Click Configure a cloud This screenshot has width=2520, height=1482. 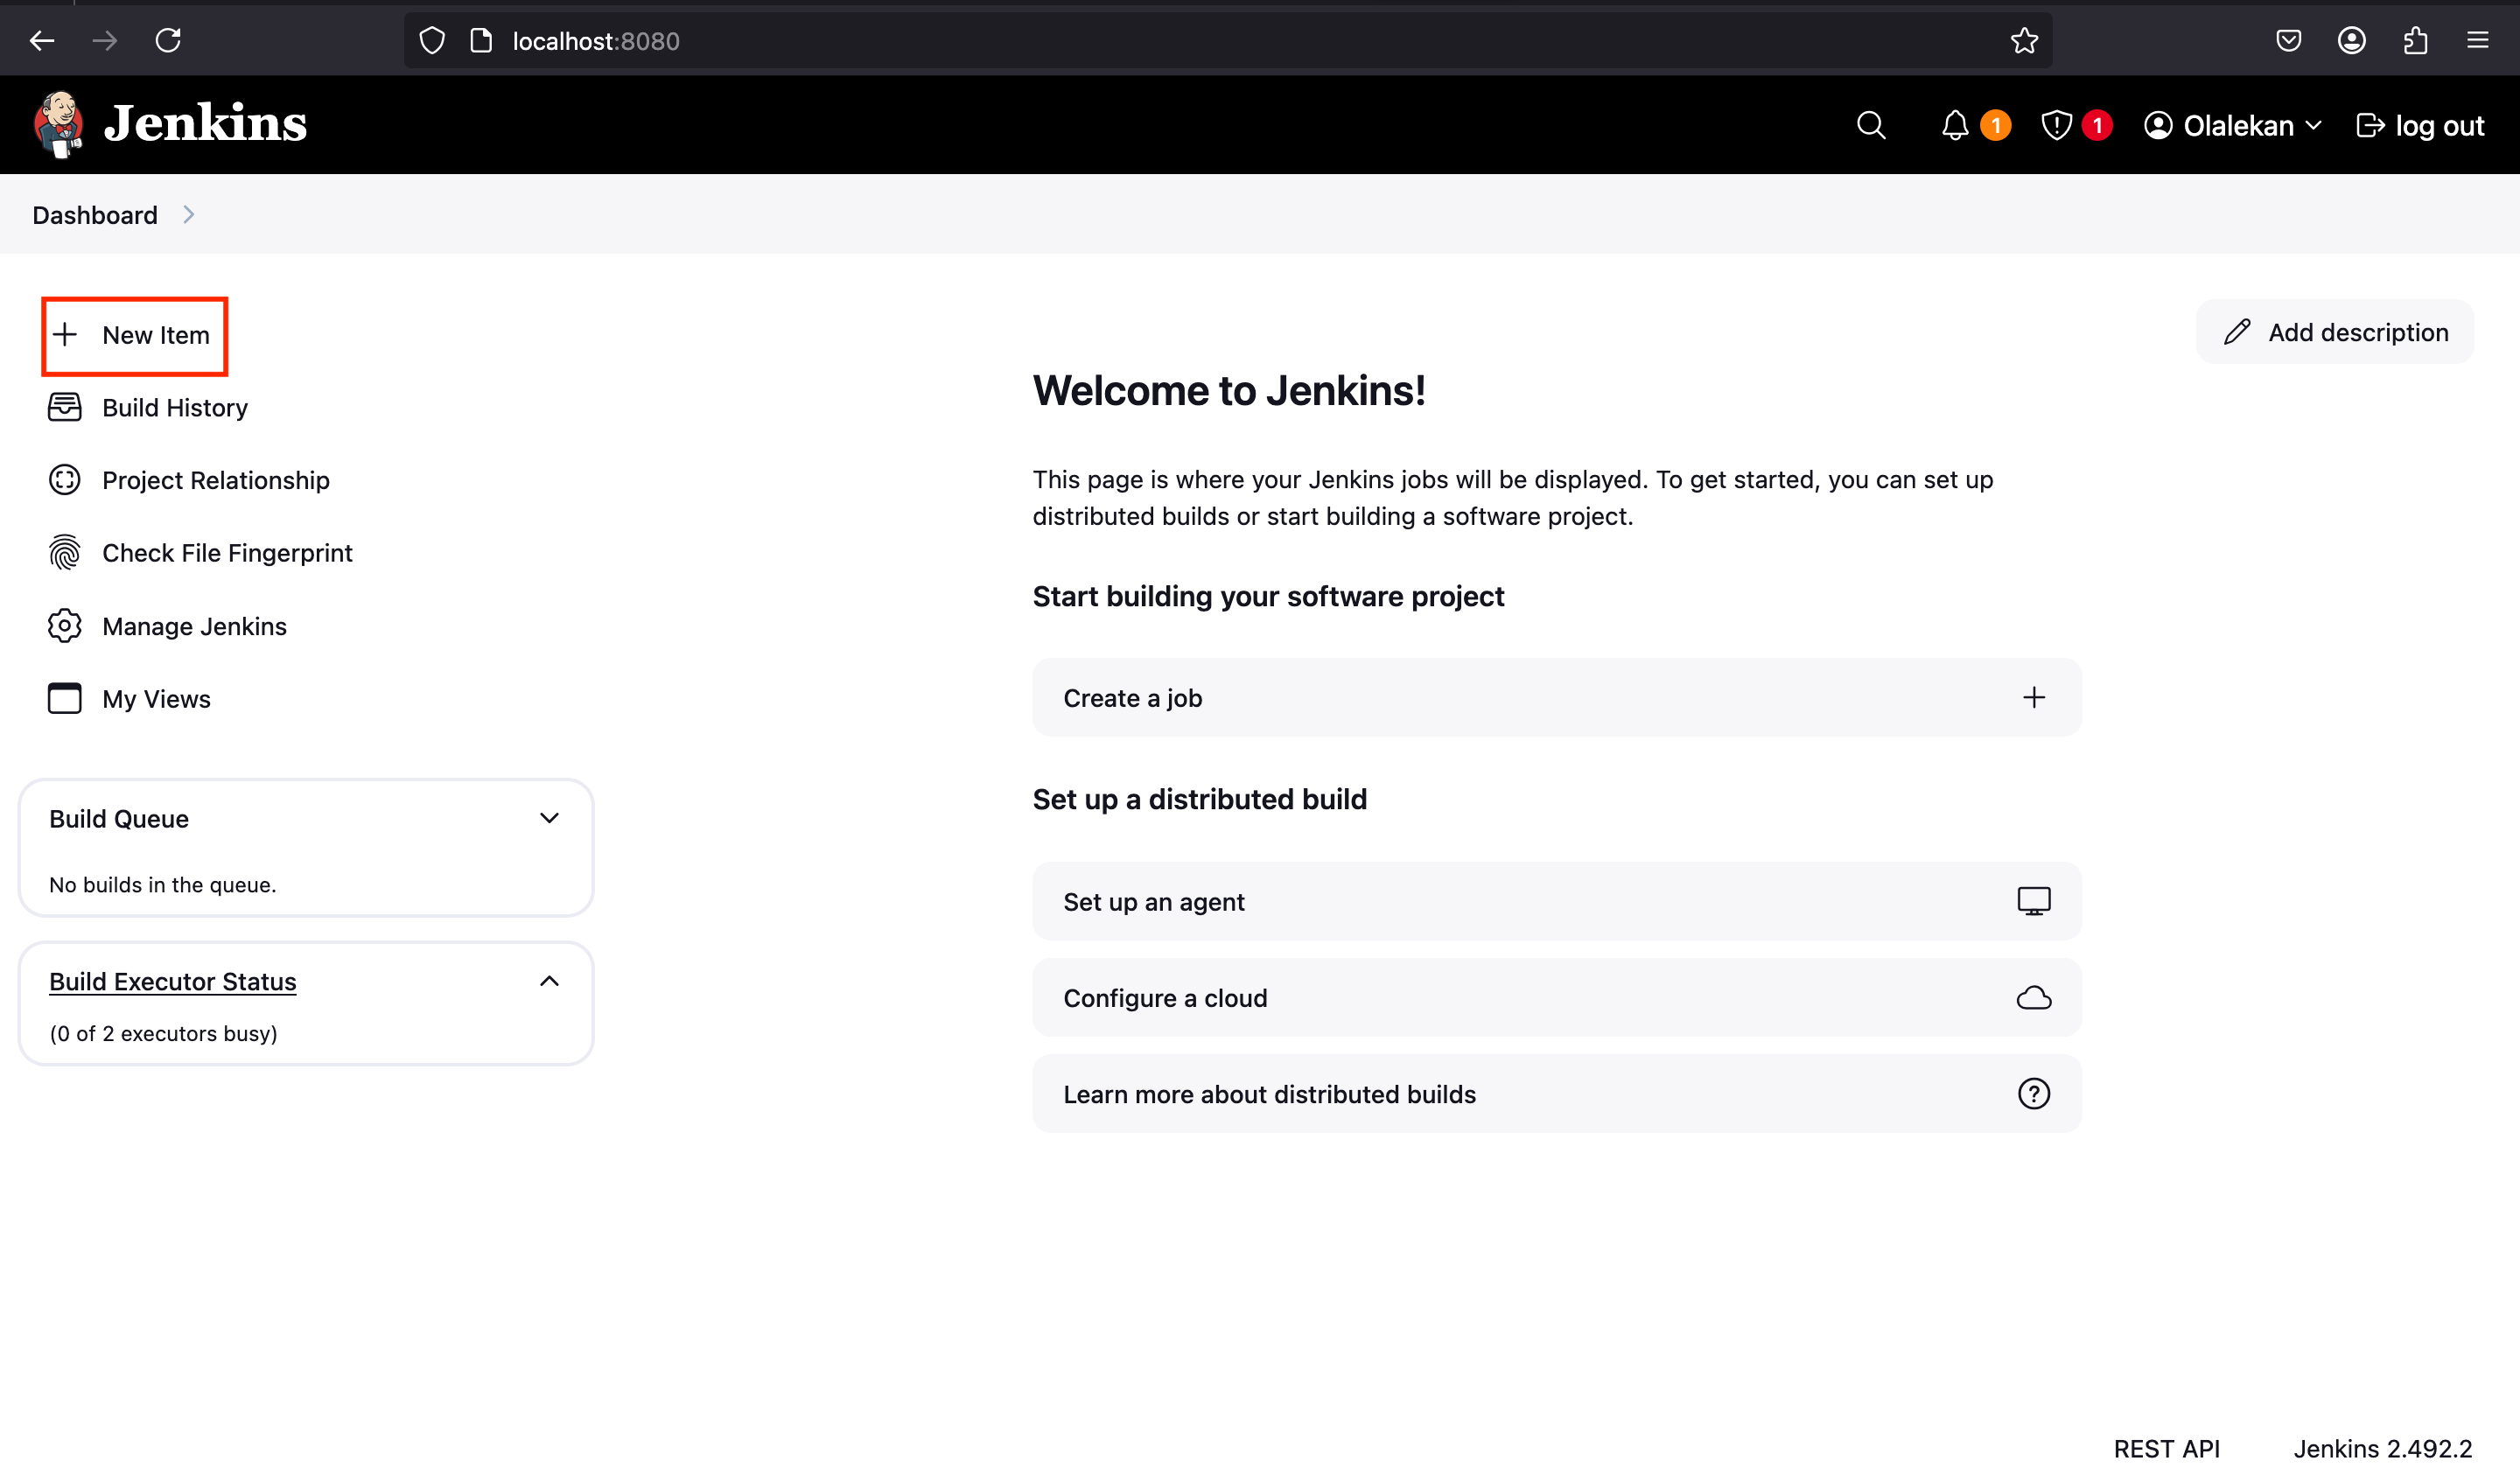(x=1557, y=998)
